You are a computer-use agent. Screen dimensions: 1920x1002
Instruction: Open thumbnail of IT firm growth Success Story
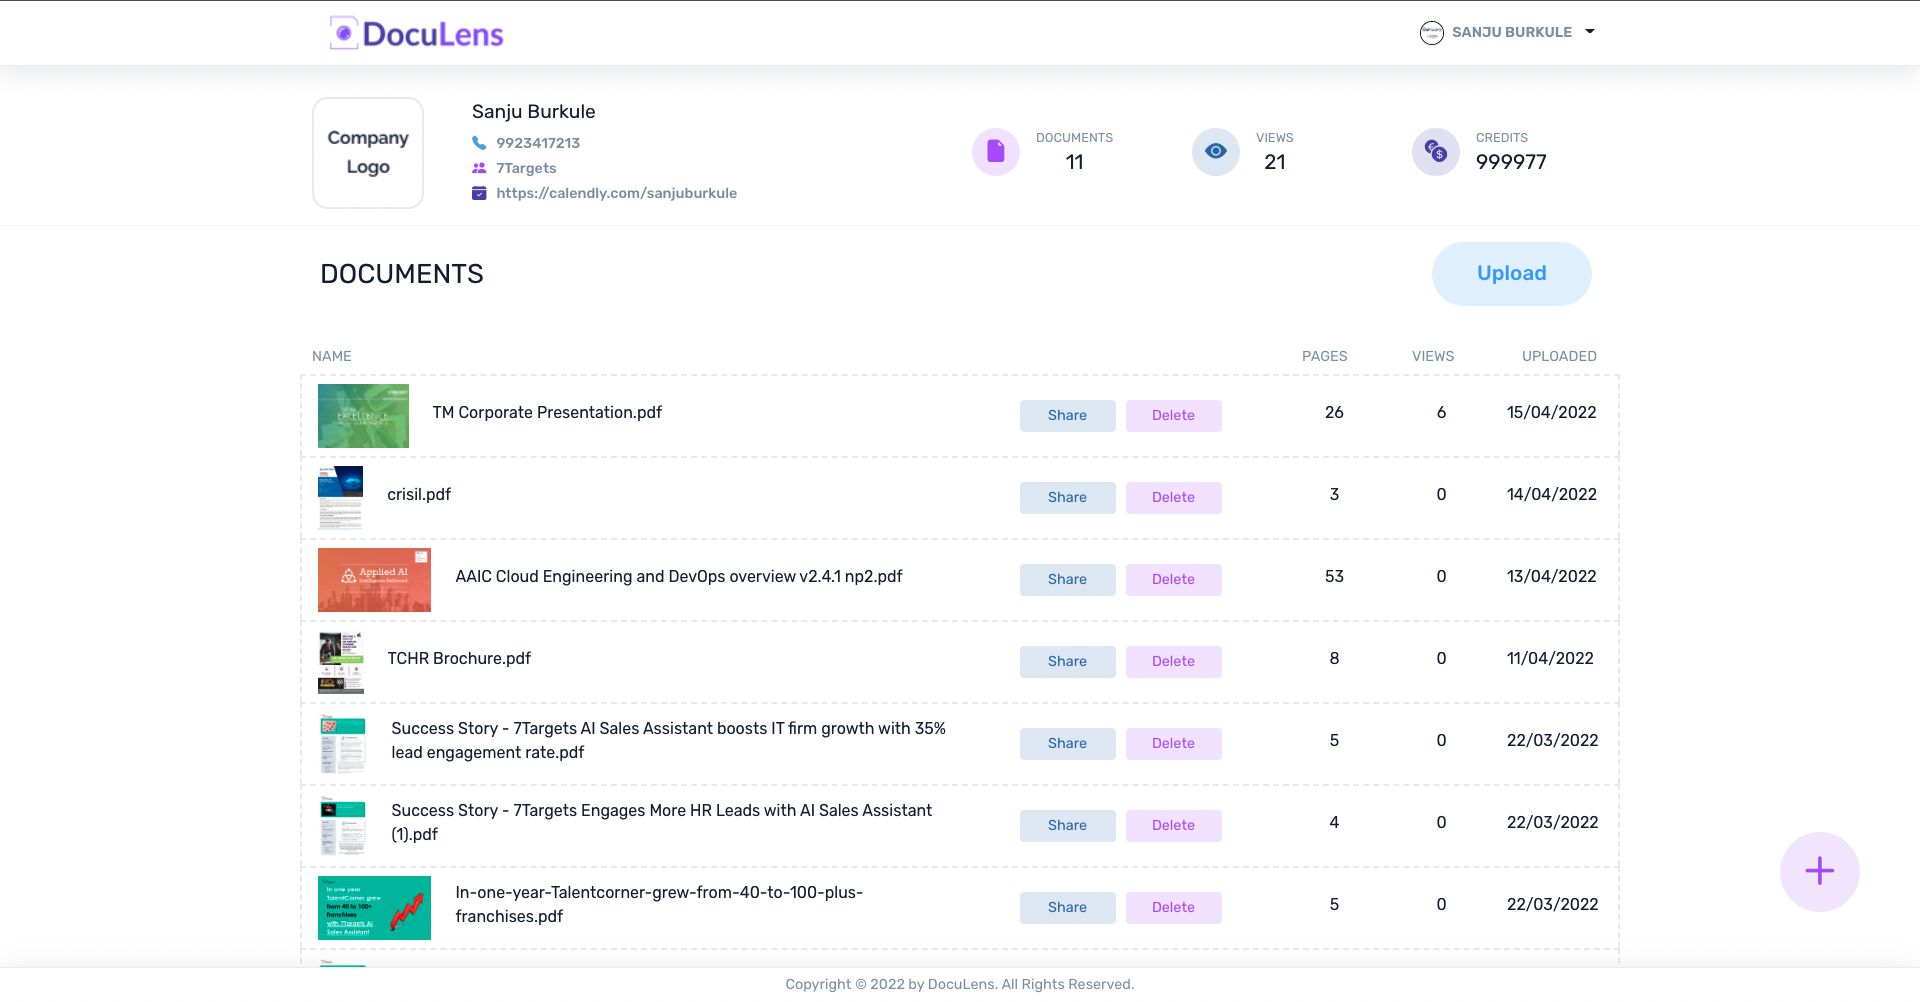pyautogui.click(x=342, y=744)
